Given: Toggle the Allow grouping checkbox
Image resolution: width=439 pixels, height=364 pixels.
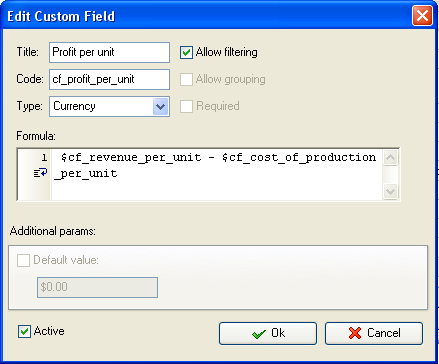Looking at the screenshot, I should tap(186, 79).
